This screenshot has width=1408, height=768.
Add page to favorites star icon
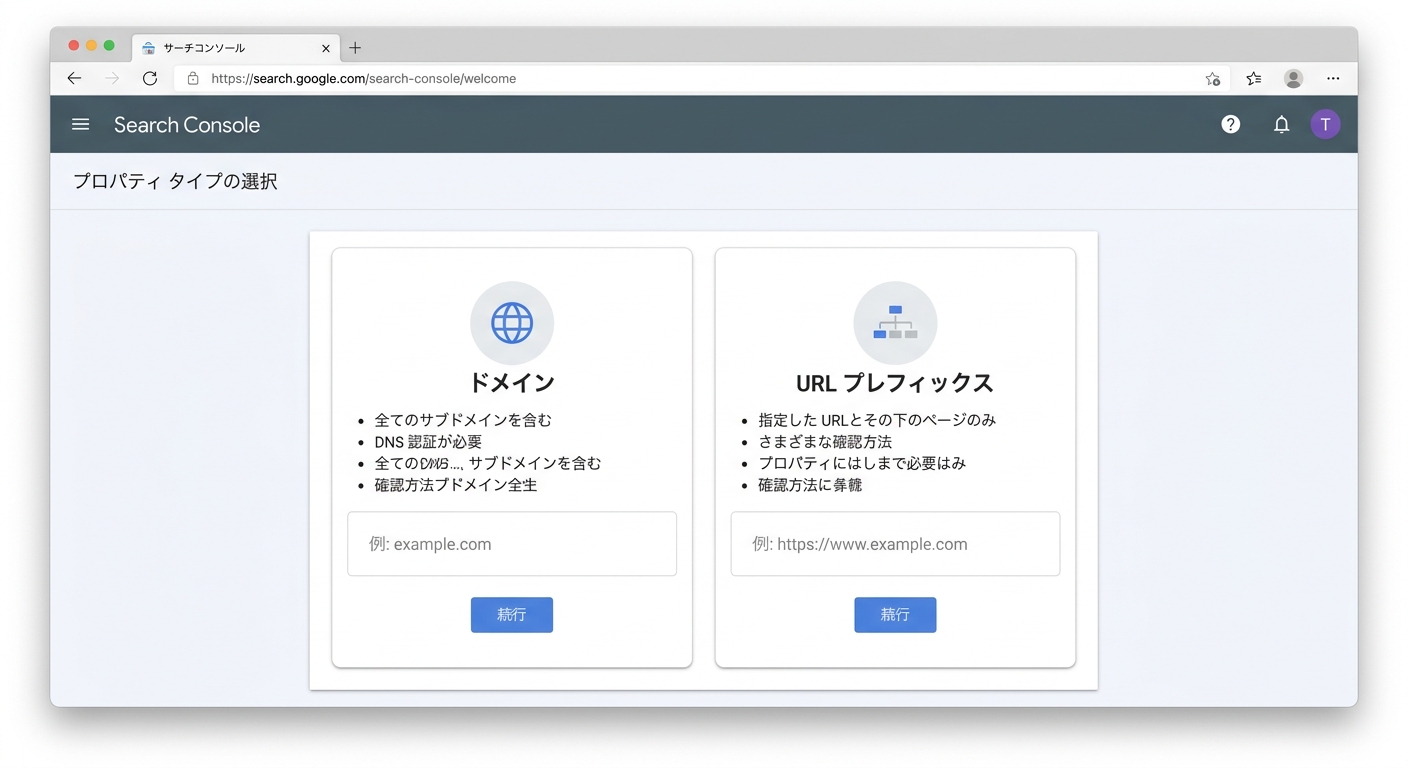click(x=1213, y=78)
